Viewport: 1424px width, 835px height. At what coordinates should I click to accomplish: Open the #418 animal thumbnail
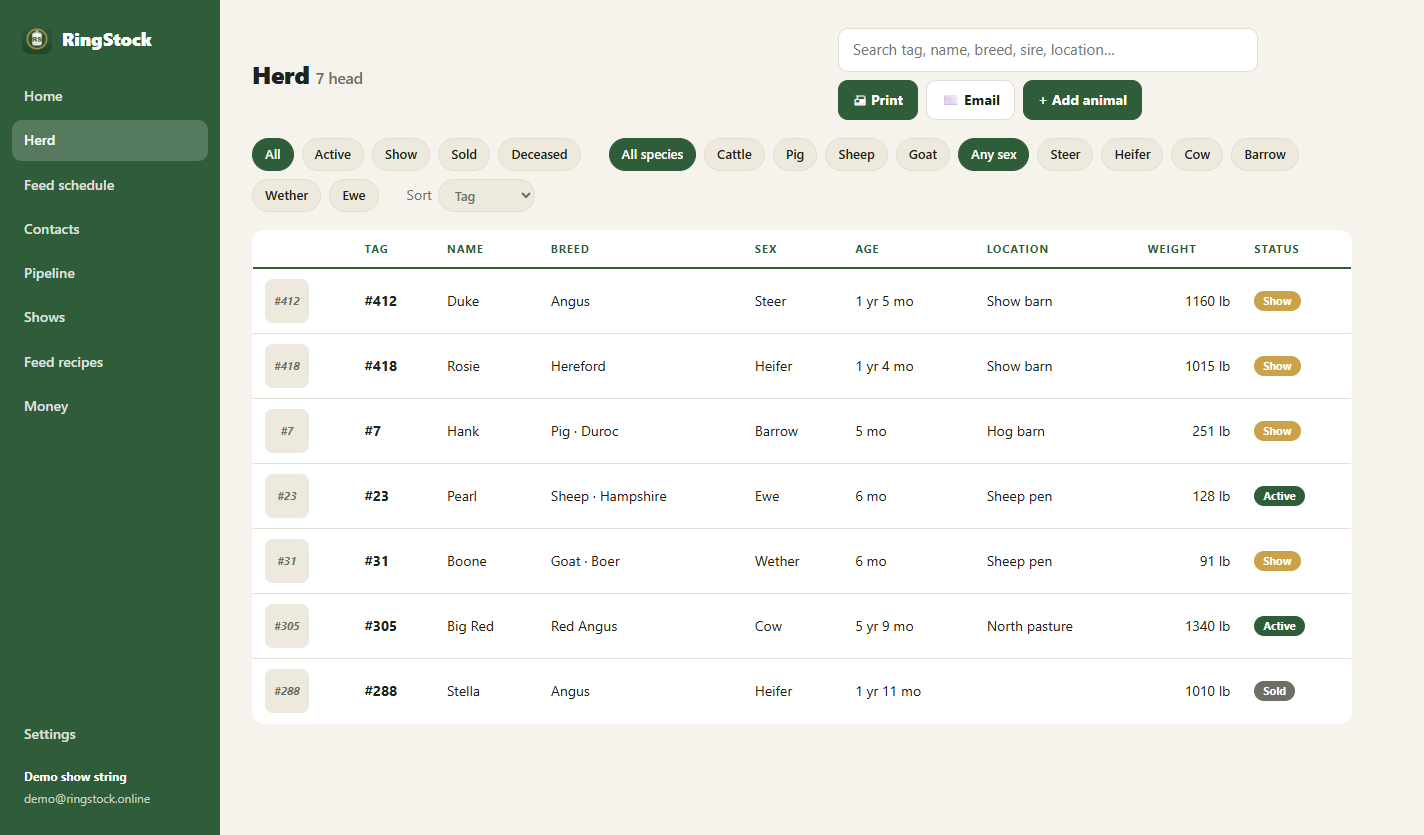[x=287, y=366]
